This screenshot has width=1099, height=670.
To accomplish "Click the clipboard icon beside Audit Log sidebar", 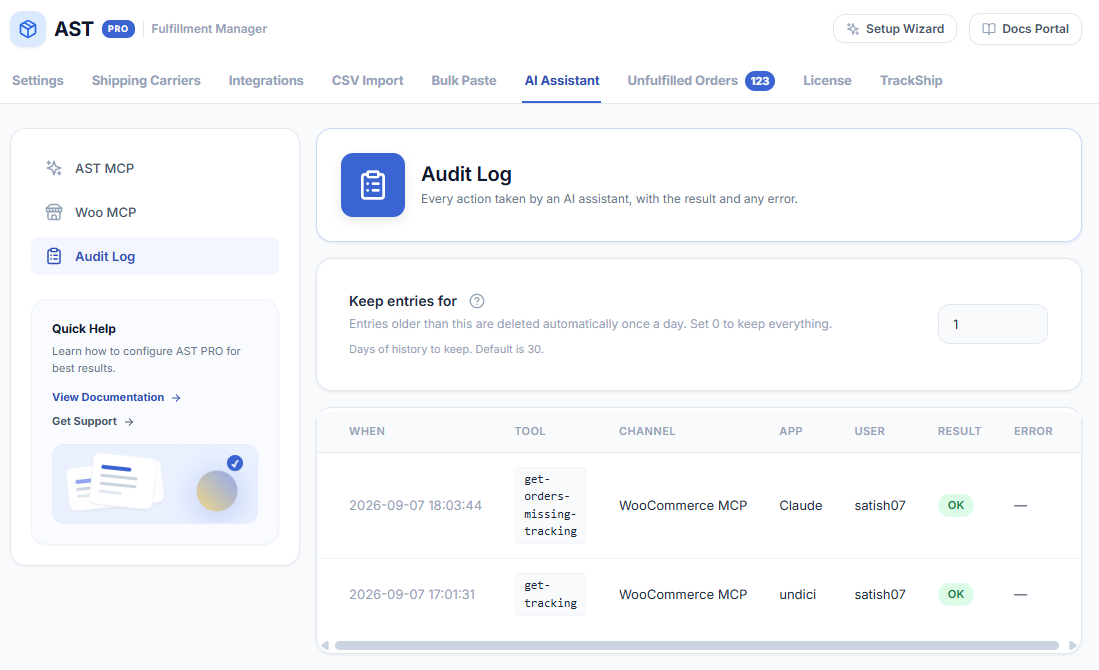I will coord(54,257).
